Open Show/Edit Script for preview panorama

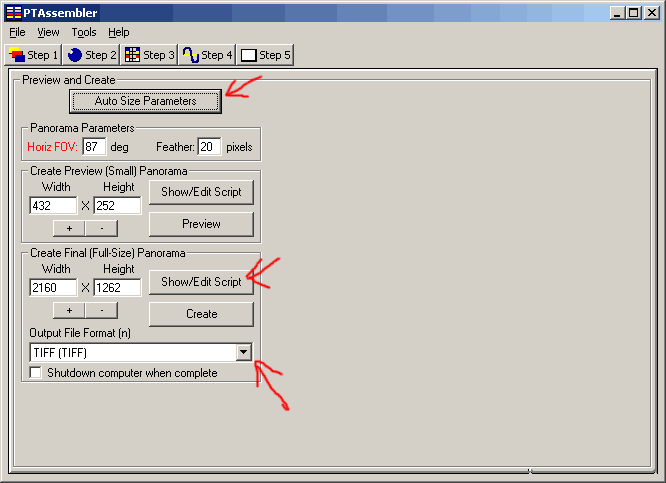click(x=201, y=192)
